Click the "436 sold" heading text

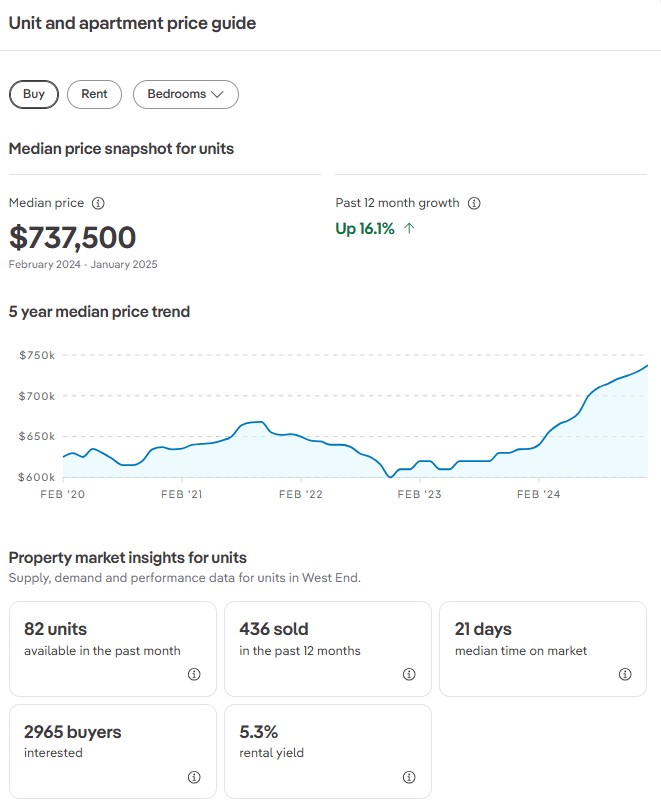pos(273,629)
